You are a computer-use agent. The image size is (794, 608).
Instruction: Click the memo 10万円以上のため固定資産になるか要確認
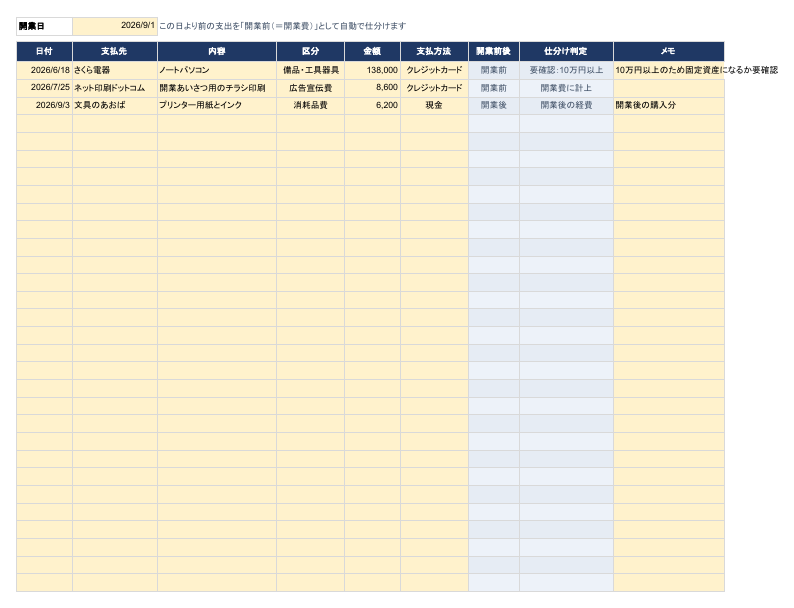tap(696, 70)
